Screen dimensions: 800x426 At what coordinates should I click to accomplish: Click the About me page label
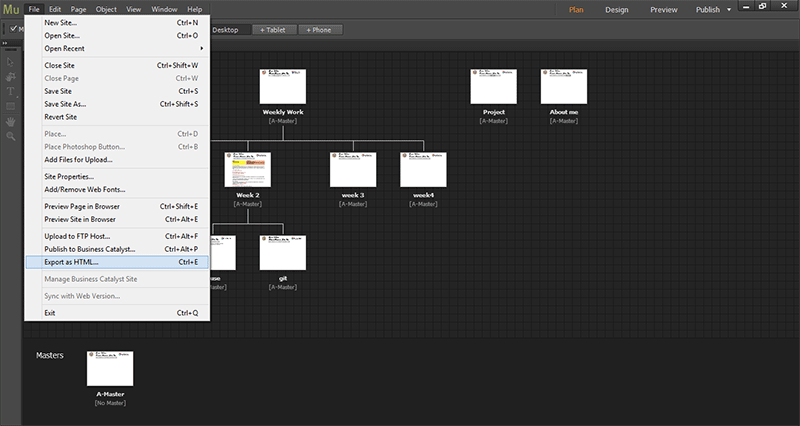(564, 112)
